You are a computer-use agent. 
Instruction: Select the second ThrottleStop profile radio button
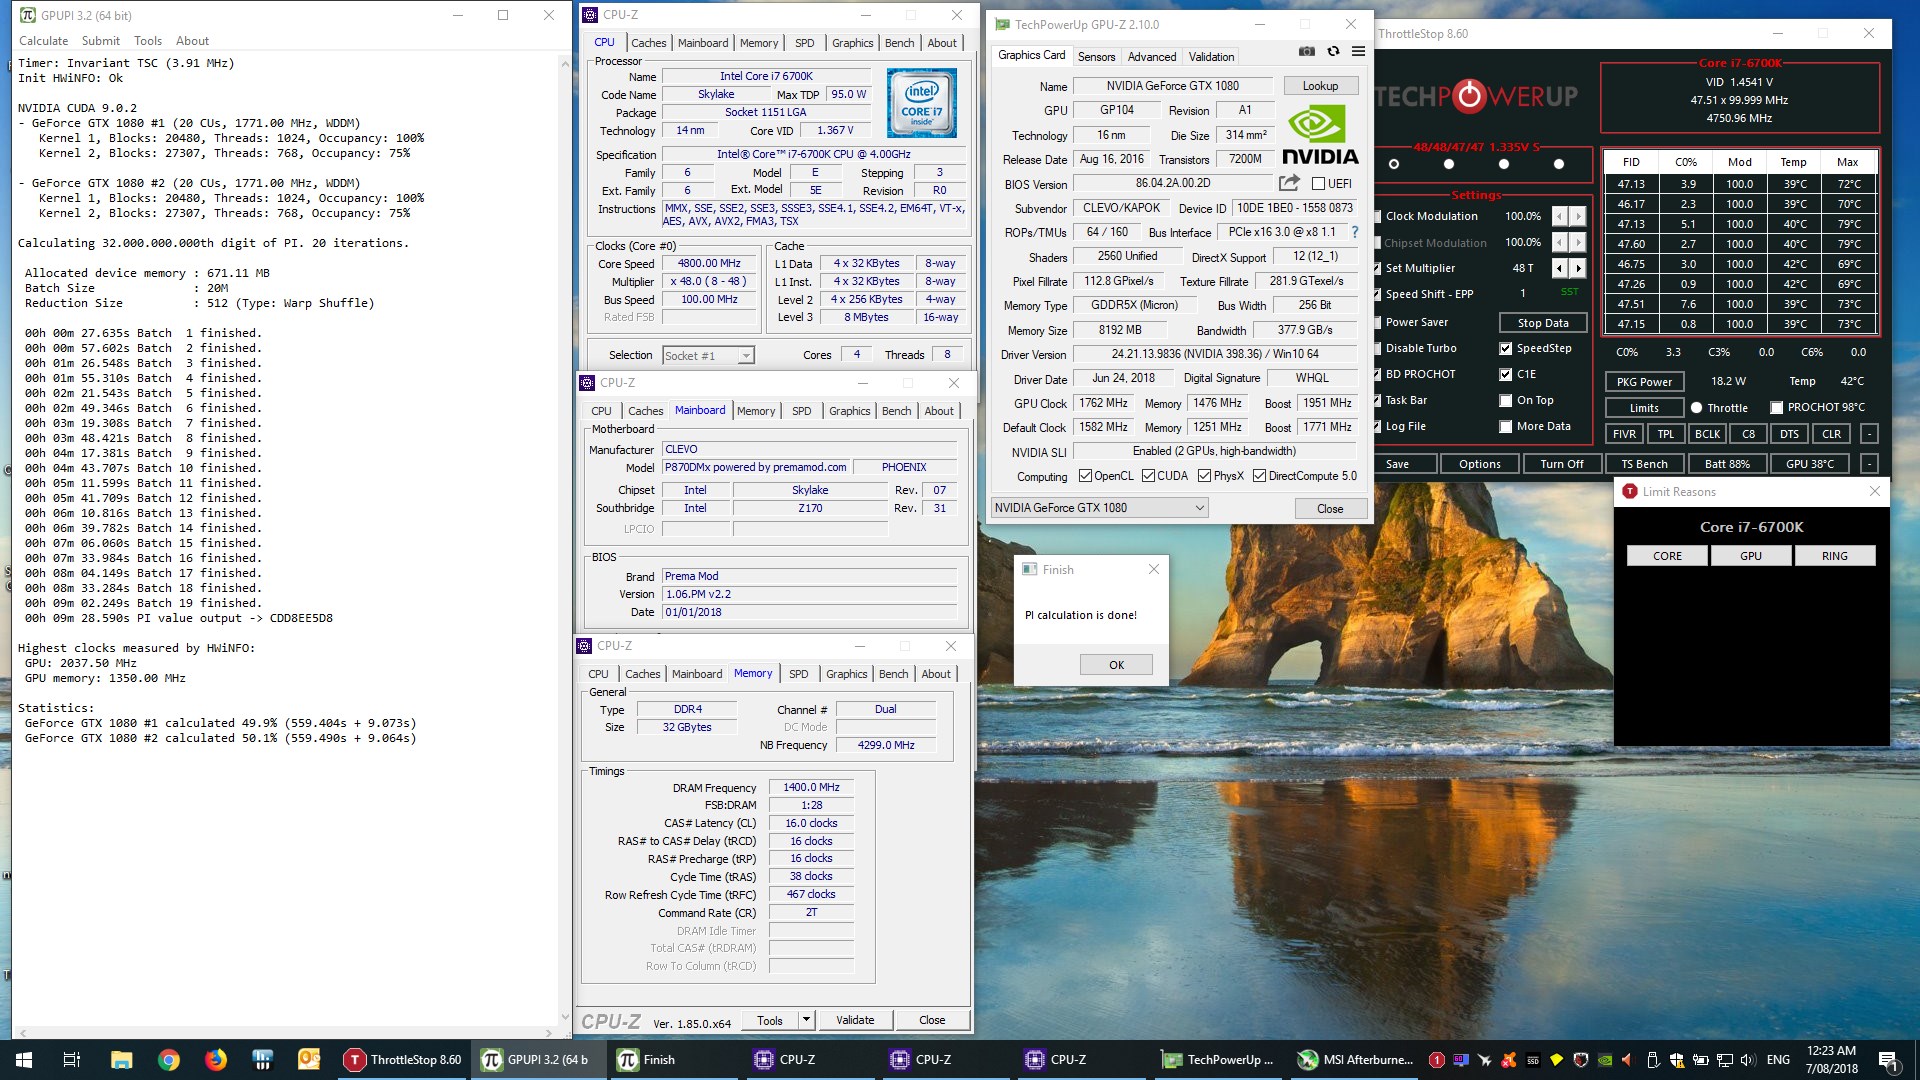(x=1449, y=164)
